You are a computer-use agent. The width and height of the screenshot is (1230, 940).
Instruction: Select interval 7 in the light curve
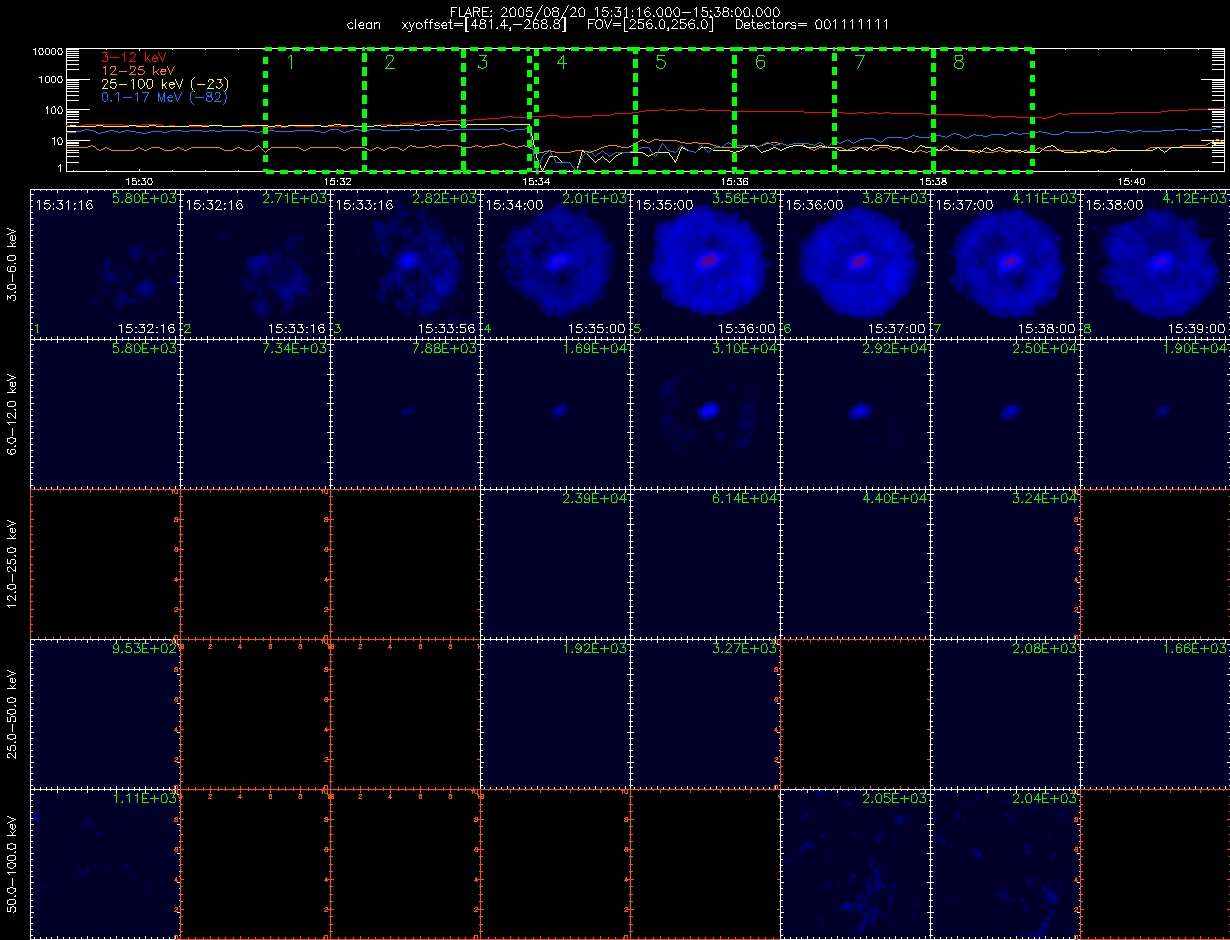click(x=884, y=109)
